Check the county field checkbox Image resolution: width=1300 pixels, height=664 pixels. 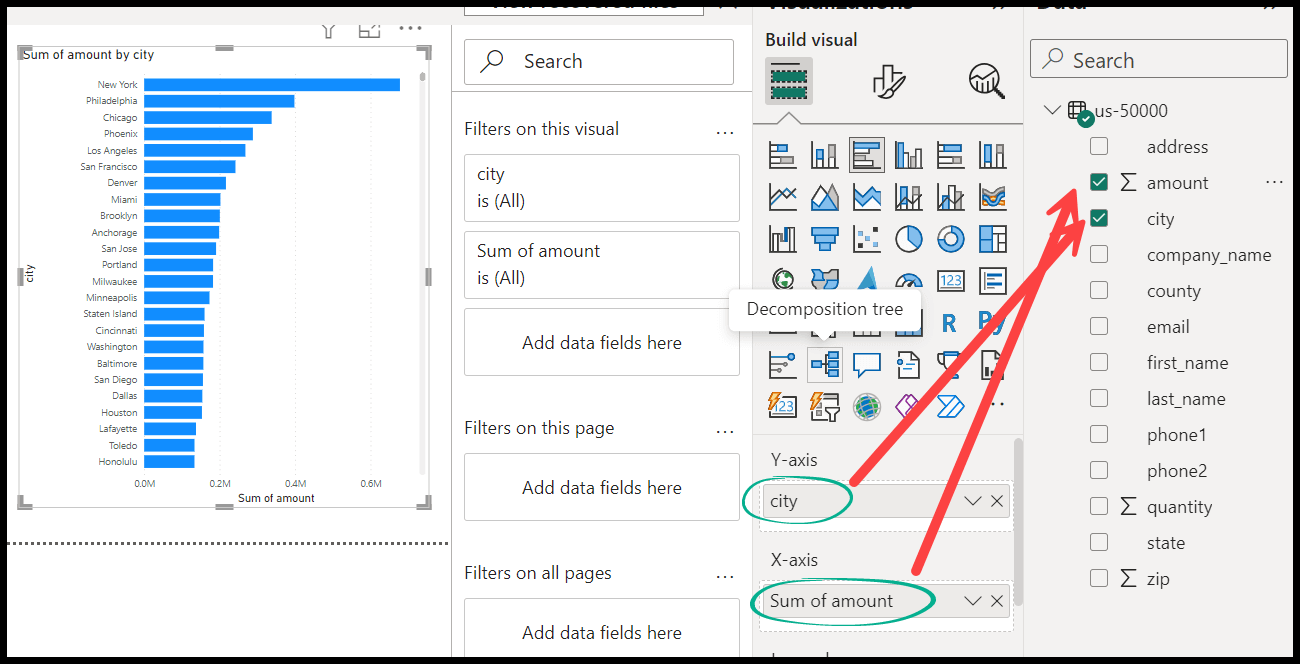click(x=1099, y=290)
